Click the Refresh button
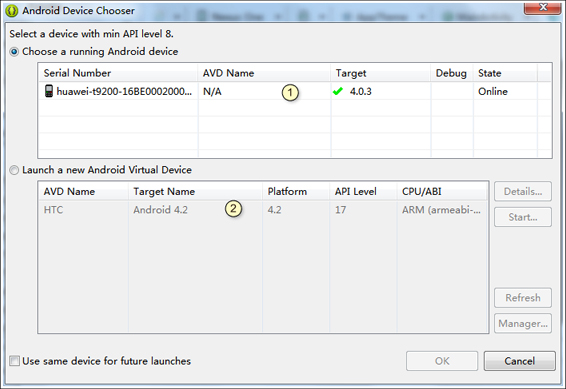Screen dimensions: 566x389 click(x=523, y=298)
